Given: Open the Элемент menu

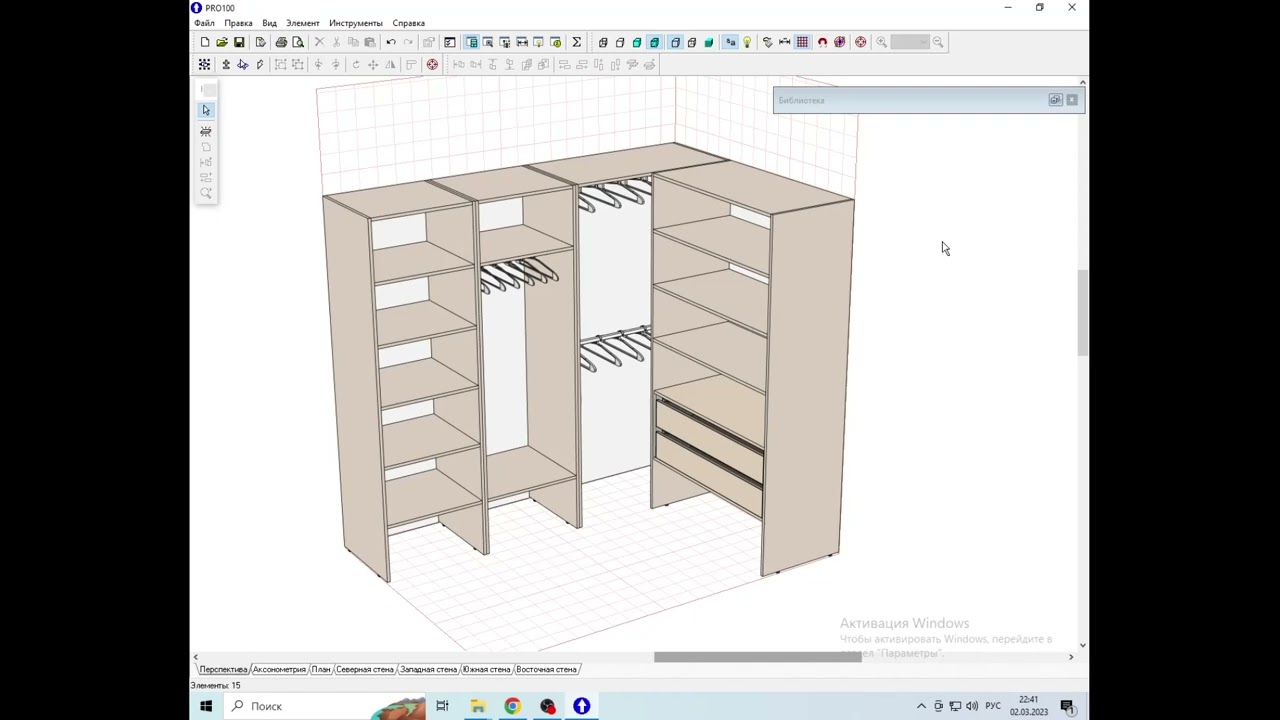Looking at the screenshot, I should (302, 23).
